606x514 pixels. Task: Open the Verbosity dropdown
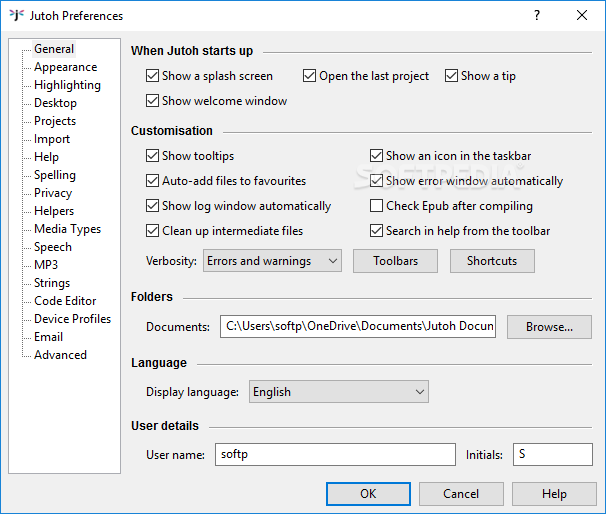272,261
